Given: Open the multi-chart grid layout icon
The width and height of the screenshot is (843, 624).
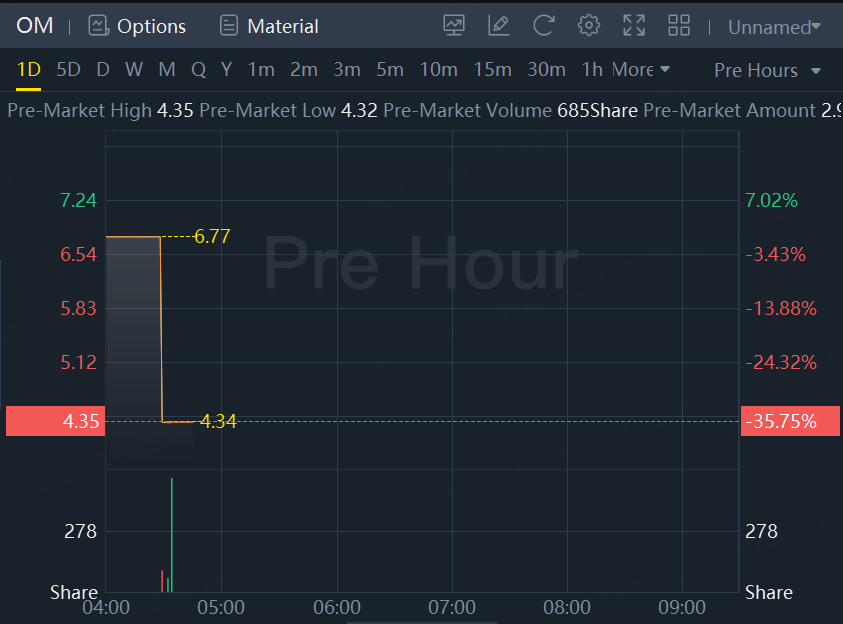Looking at the screenshot, I should pos(679,26).
